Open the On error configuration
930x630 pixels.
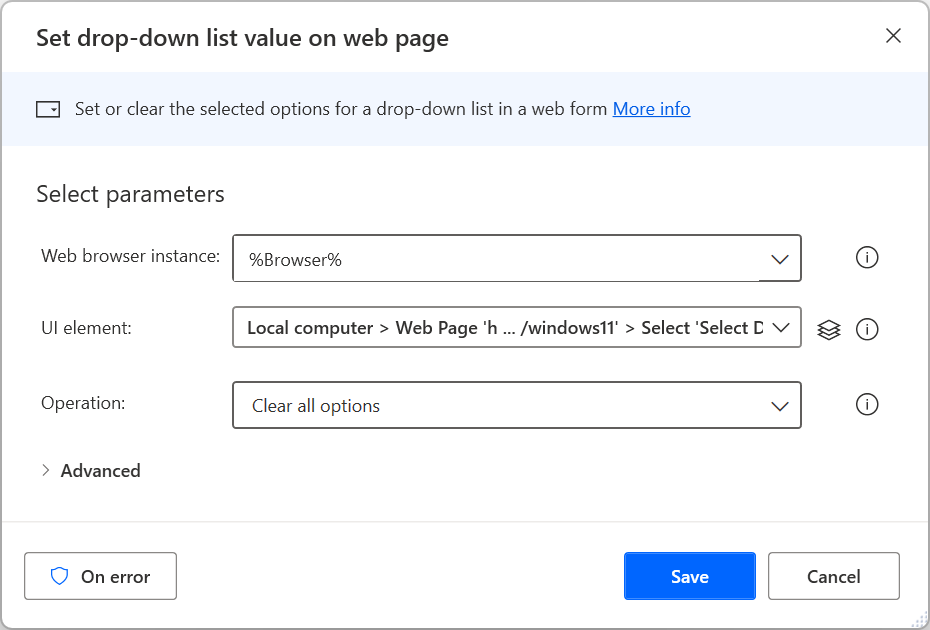coord(100,575)
